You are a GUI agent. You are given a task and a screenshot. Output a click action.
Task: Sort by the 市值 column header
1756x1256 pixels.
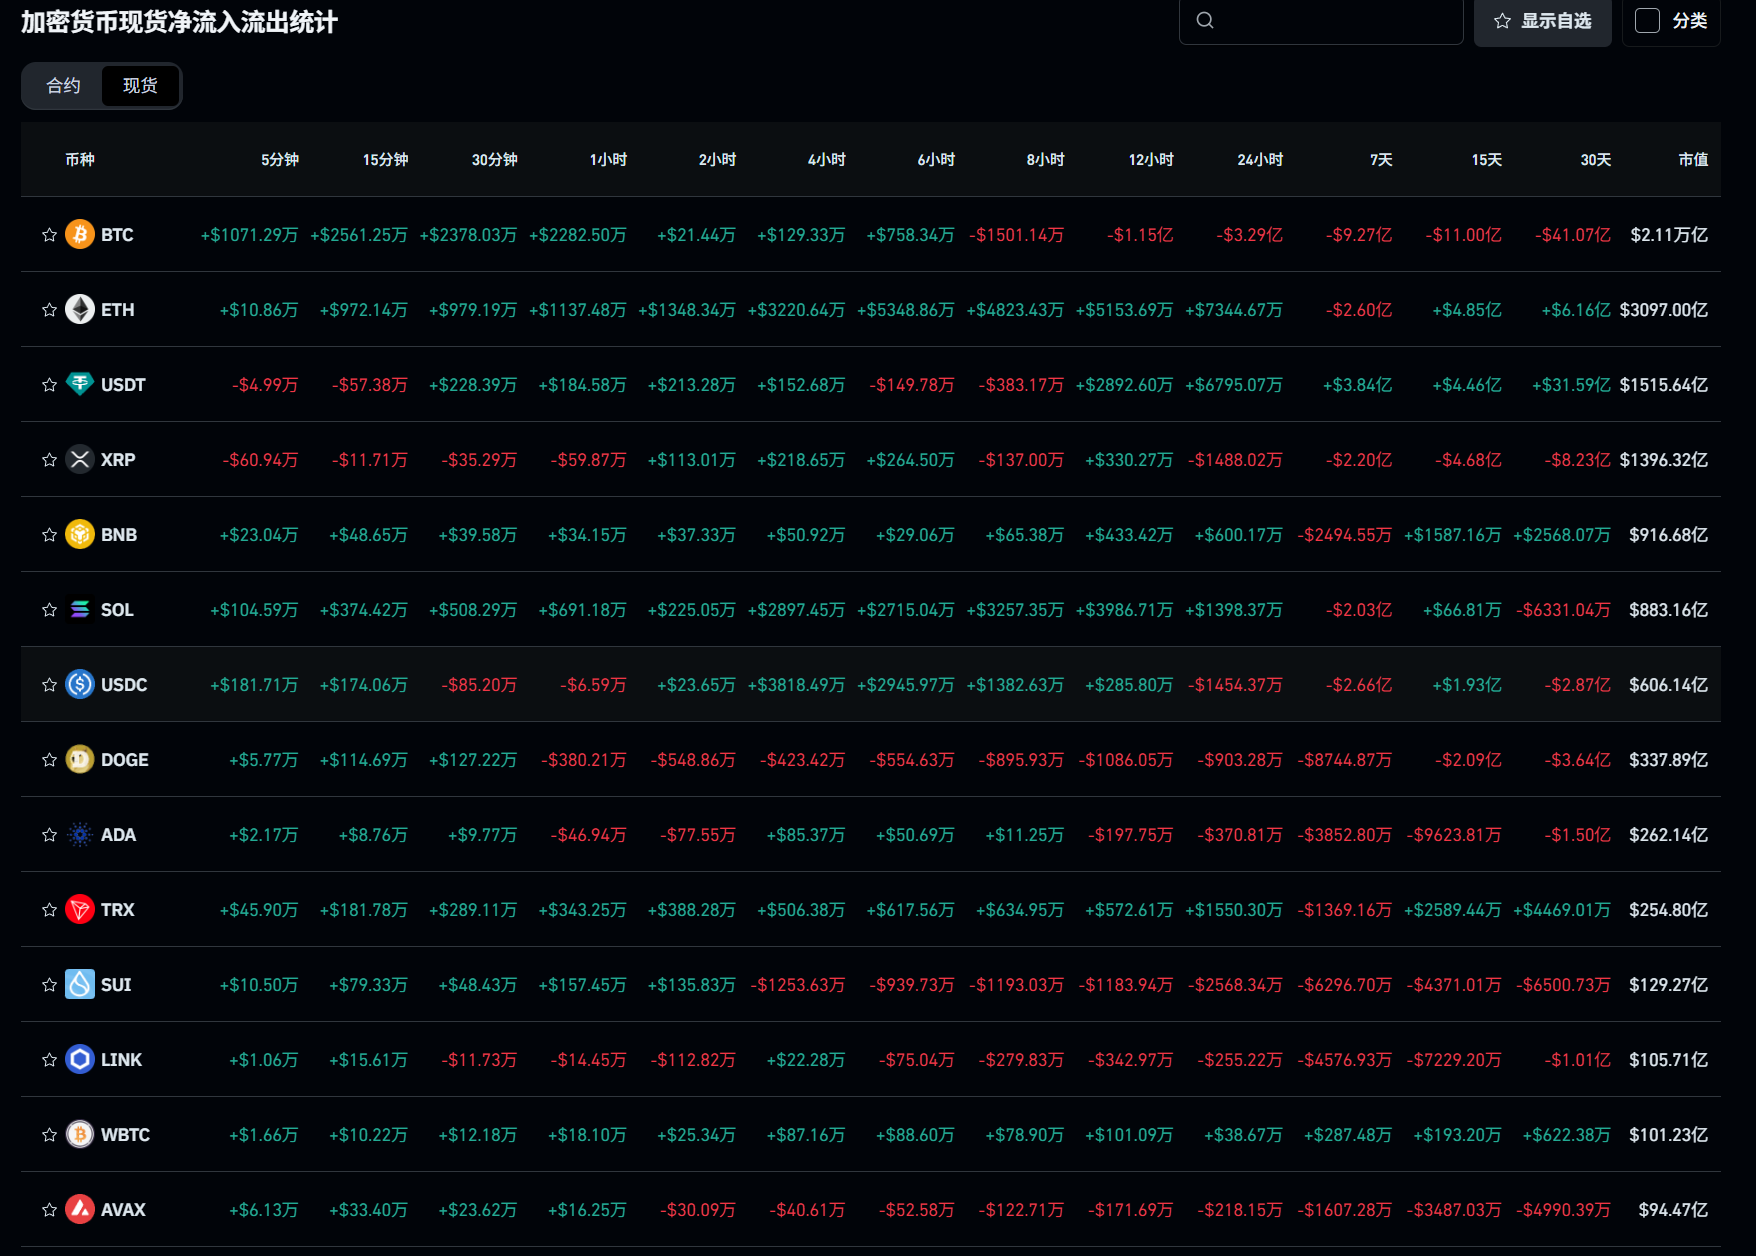(x=1693, y=160)
